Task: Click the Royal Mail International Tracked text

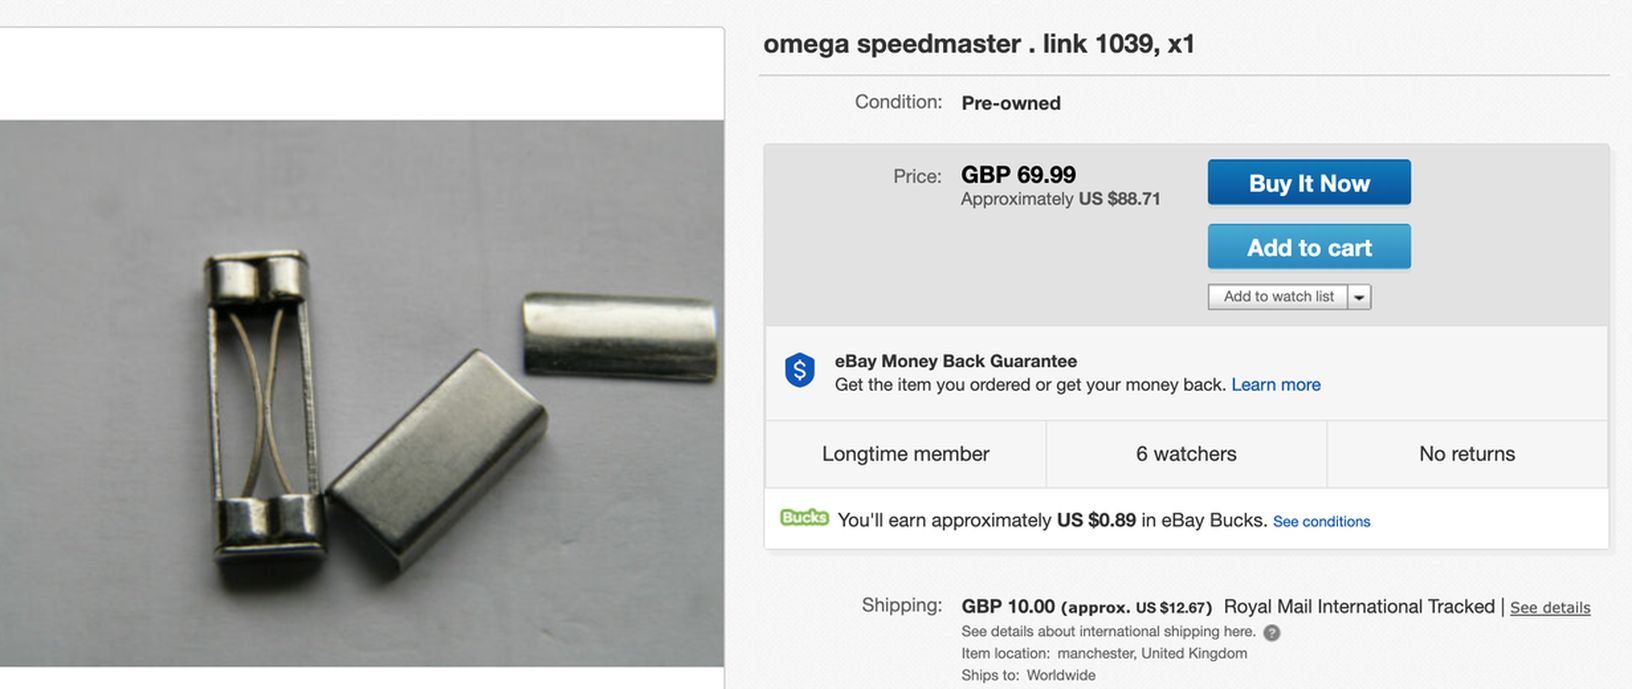Action: (x=1358, y=607)
